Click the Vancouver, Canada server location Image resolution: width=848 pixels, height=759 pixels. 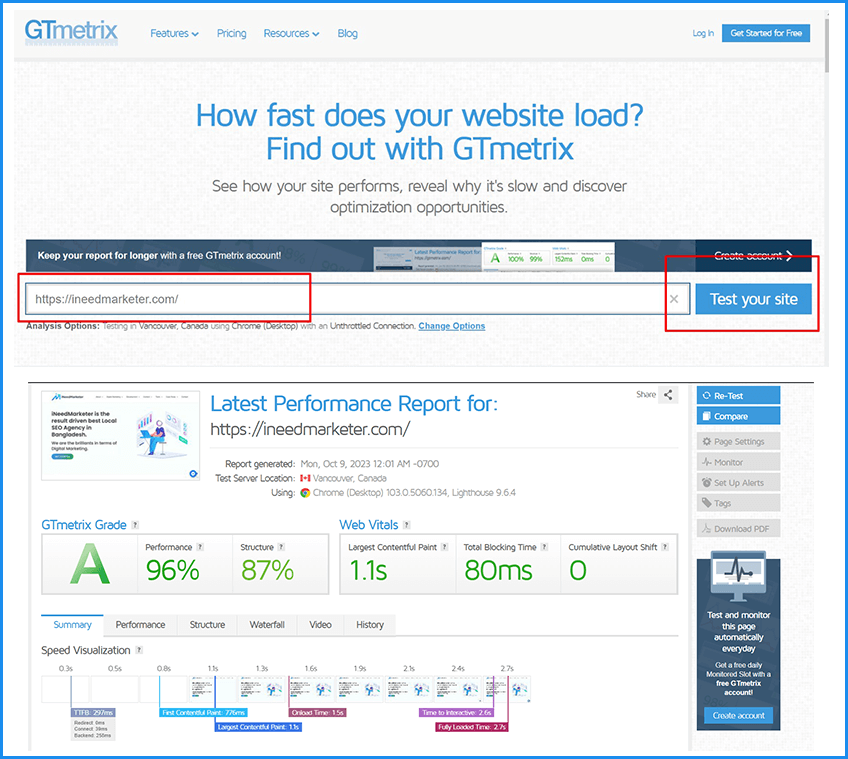click(x=349, y=478)
